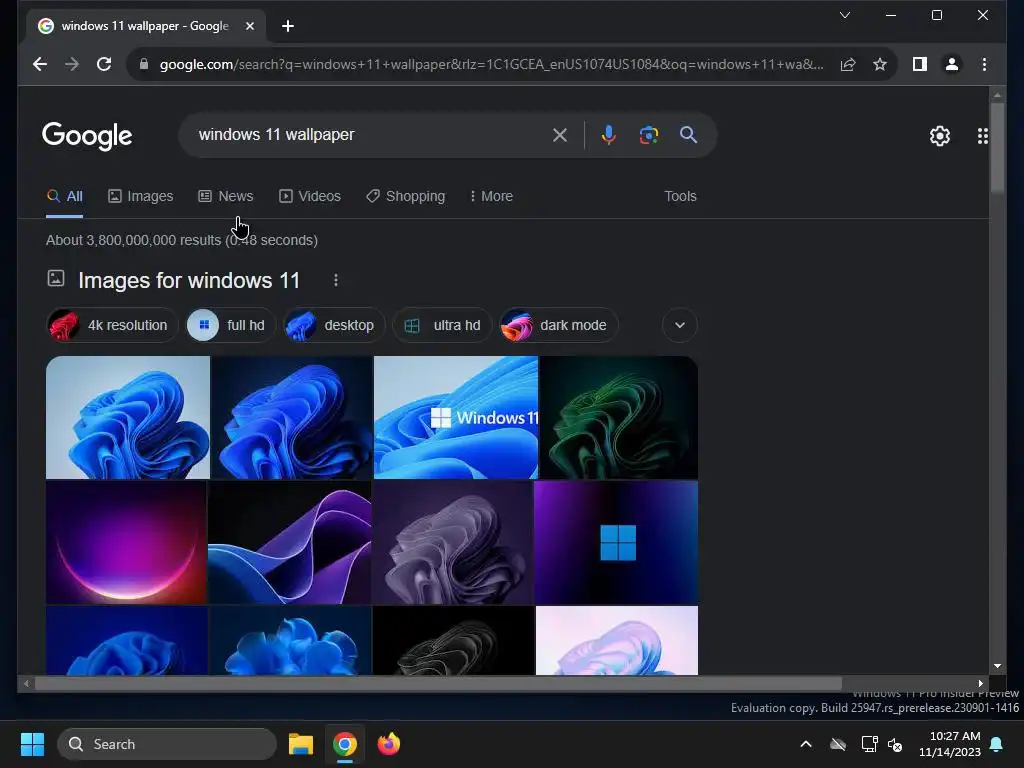Clear the search box with the X
This screenshot has height=768, width=1024.
pyautogui.click(x=560, y=135)
